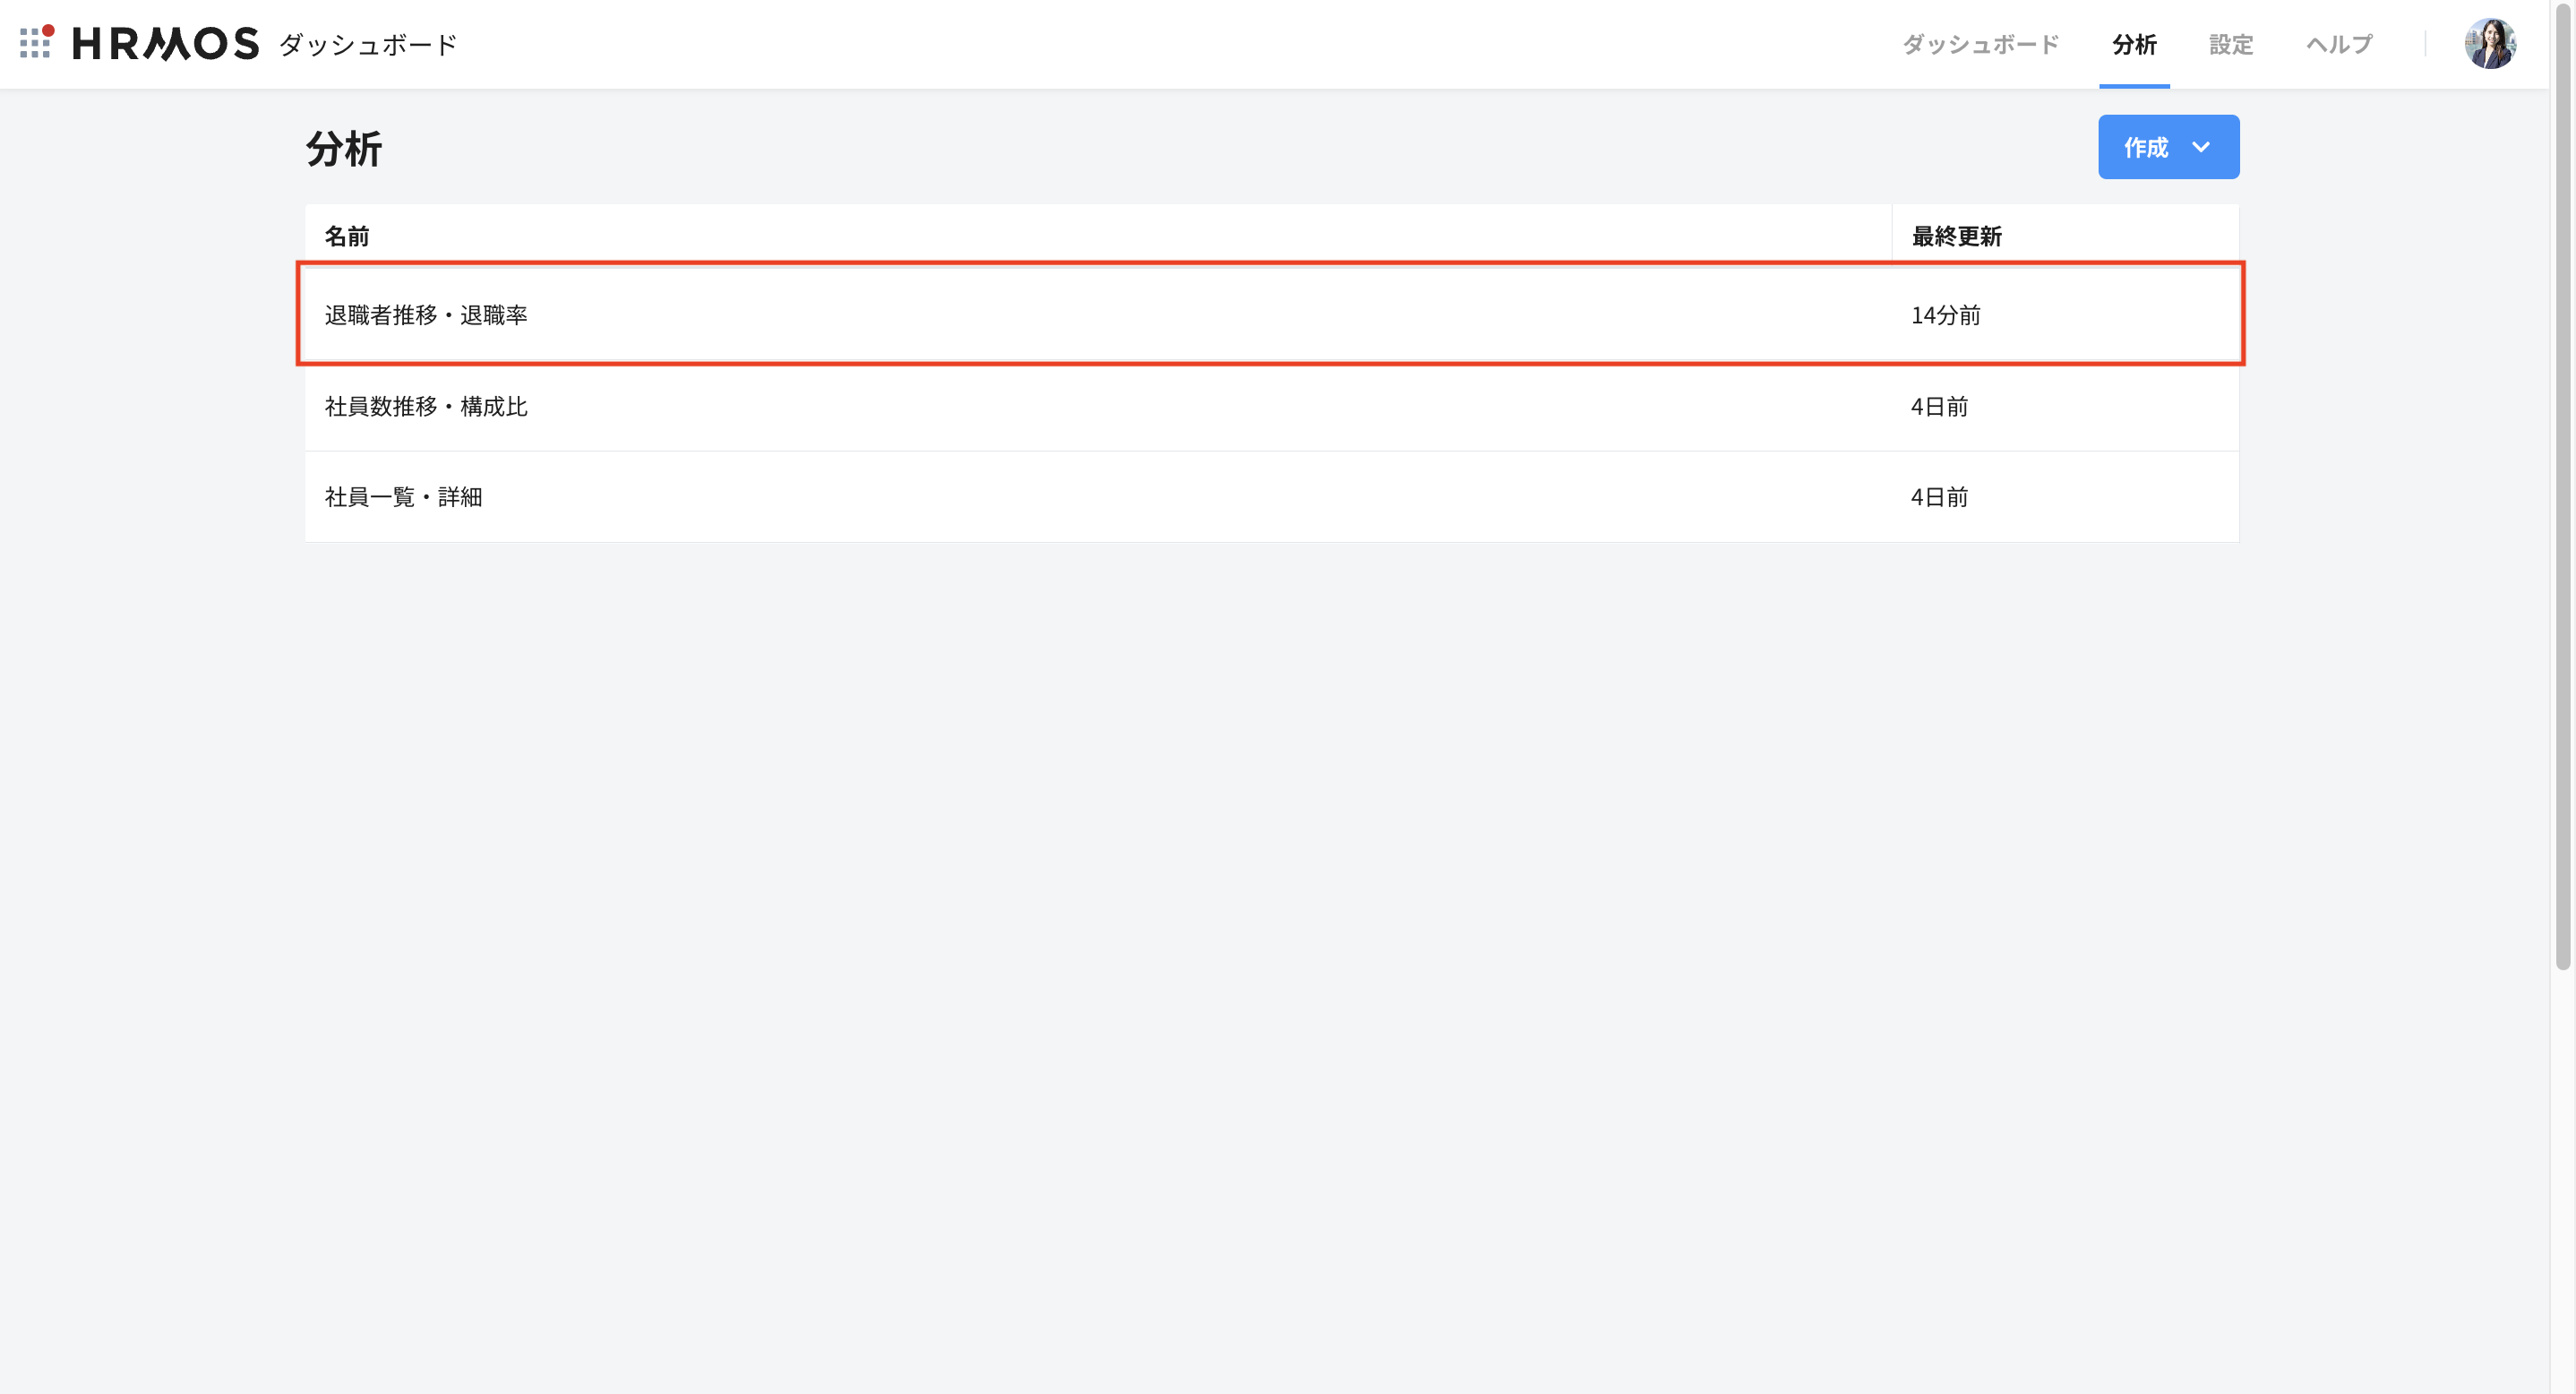Click the ダッシュボード title beside the logo

368,44
